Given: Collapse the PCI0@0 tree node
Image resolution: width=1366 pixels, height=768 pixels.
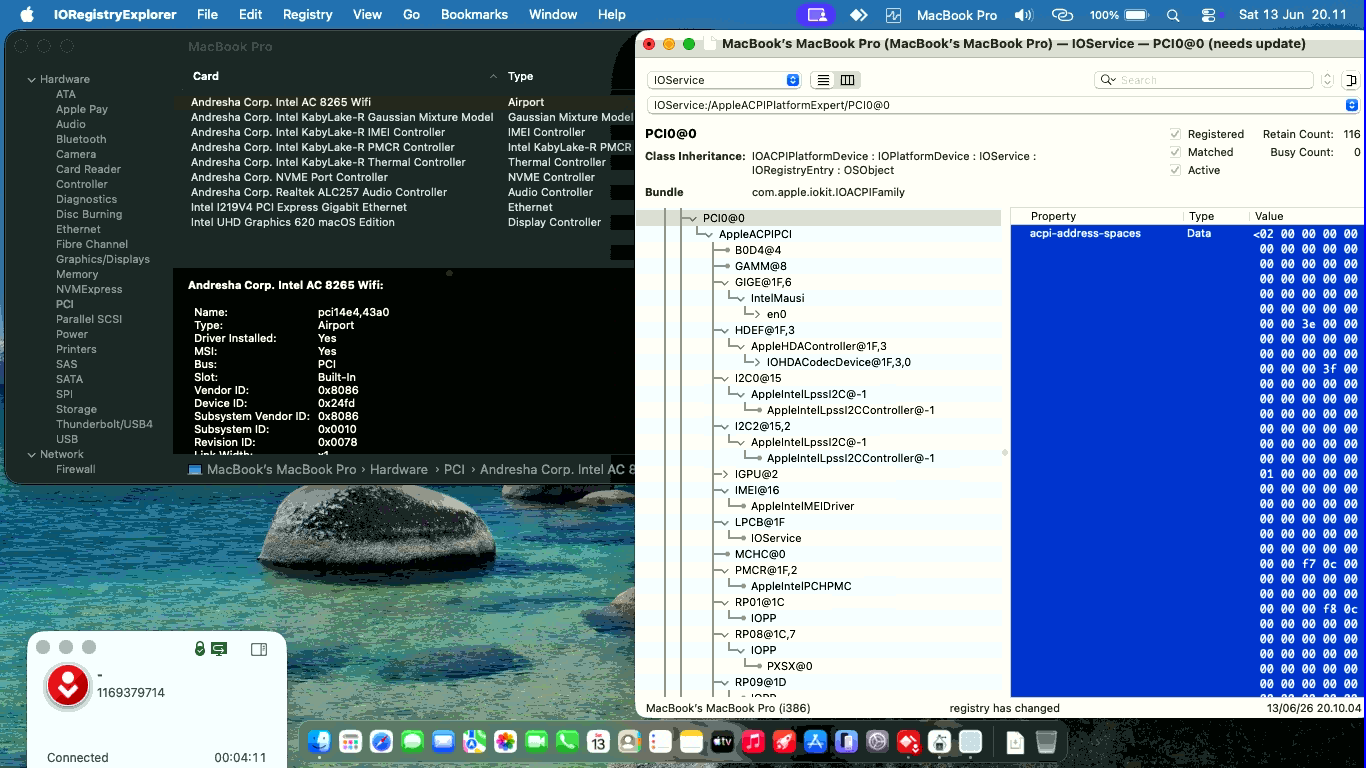Looking at the screenshot, I should coord(692,218).
